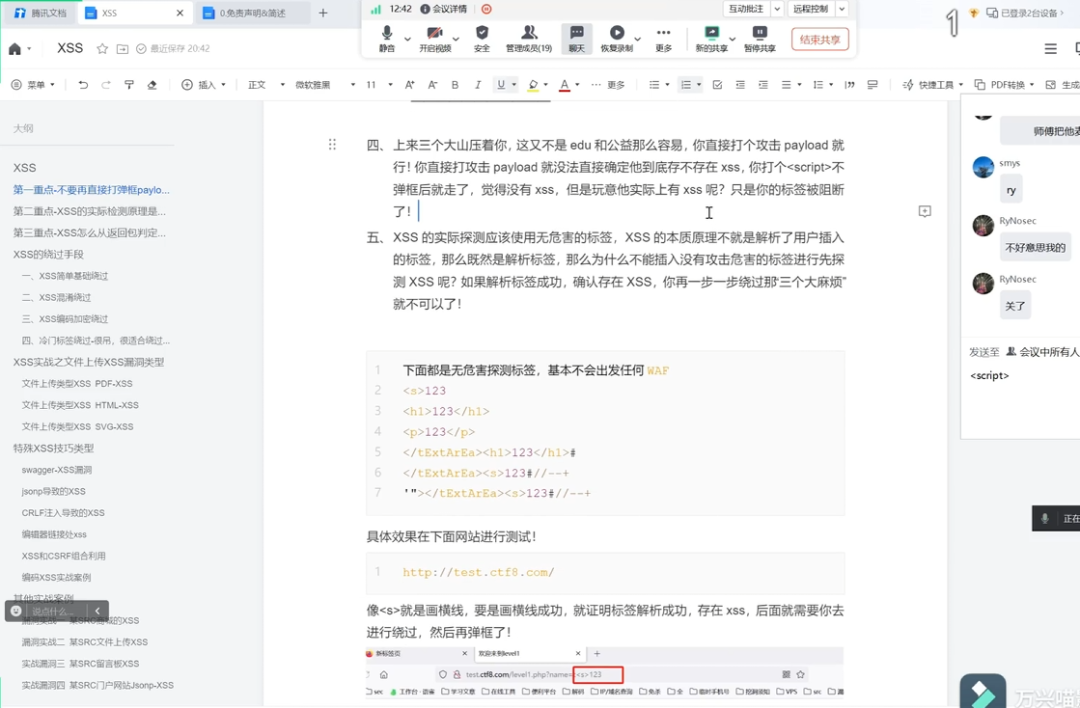Start 新的共享 new screen share

[712, 39]
